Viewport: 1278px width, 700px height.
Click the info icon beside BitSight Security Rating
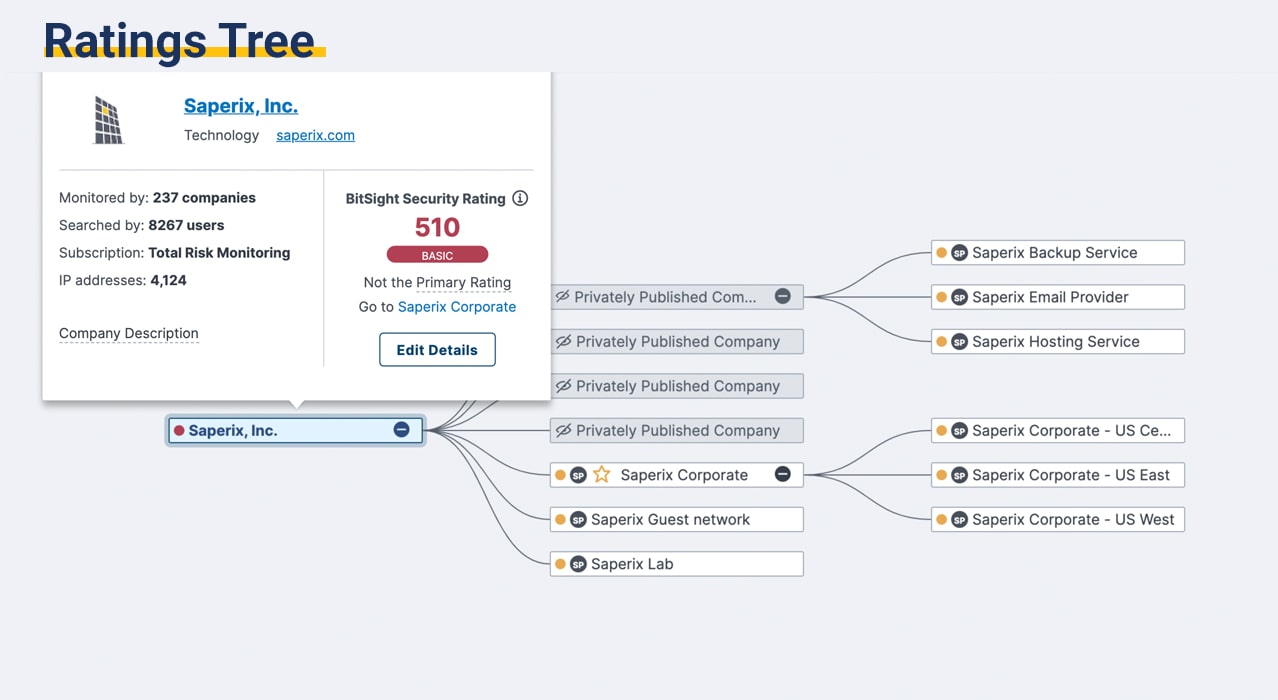point(520,198)
